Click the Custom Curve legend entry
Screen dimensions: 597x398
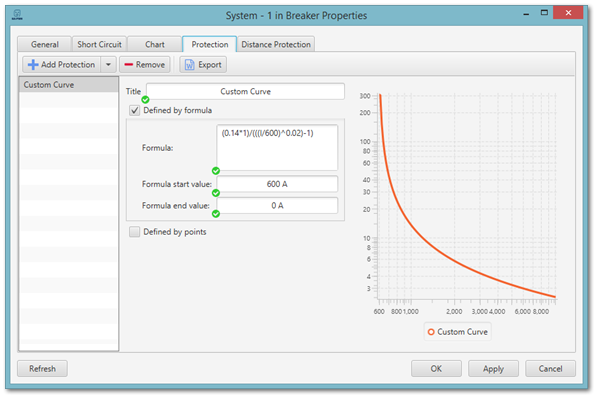click(458, 332)
